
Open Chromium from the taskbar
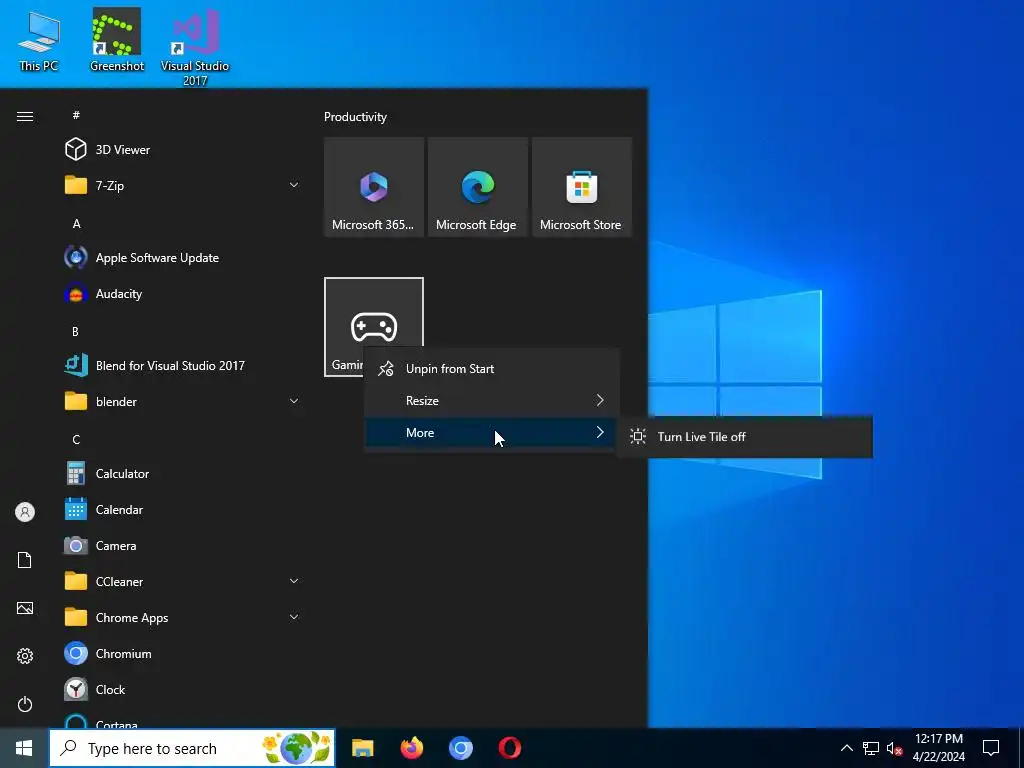click(x=460, y=748)
